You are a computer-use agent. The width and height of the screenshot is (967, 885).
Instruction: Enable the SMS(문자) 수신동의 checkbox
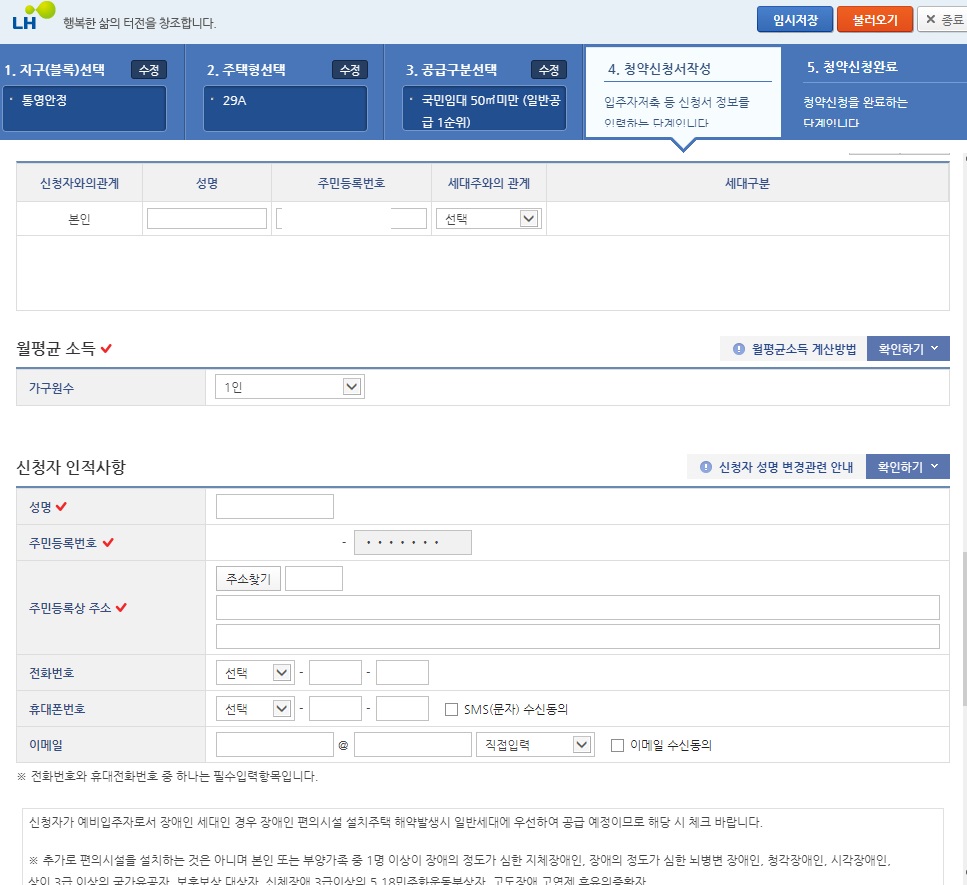click(452, 708)
